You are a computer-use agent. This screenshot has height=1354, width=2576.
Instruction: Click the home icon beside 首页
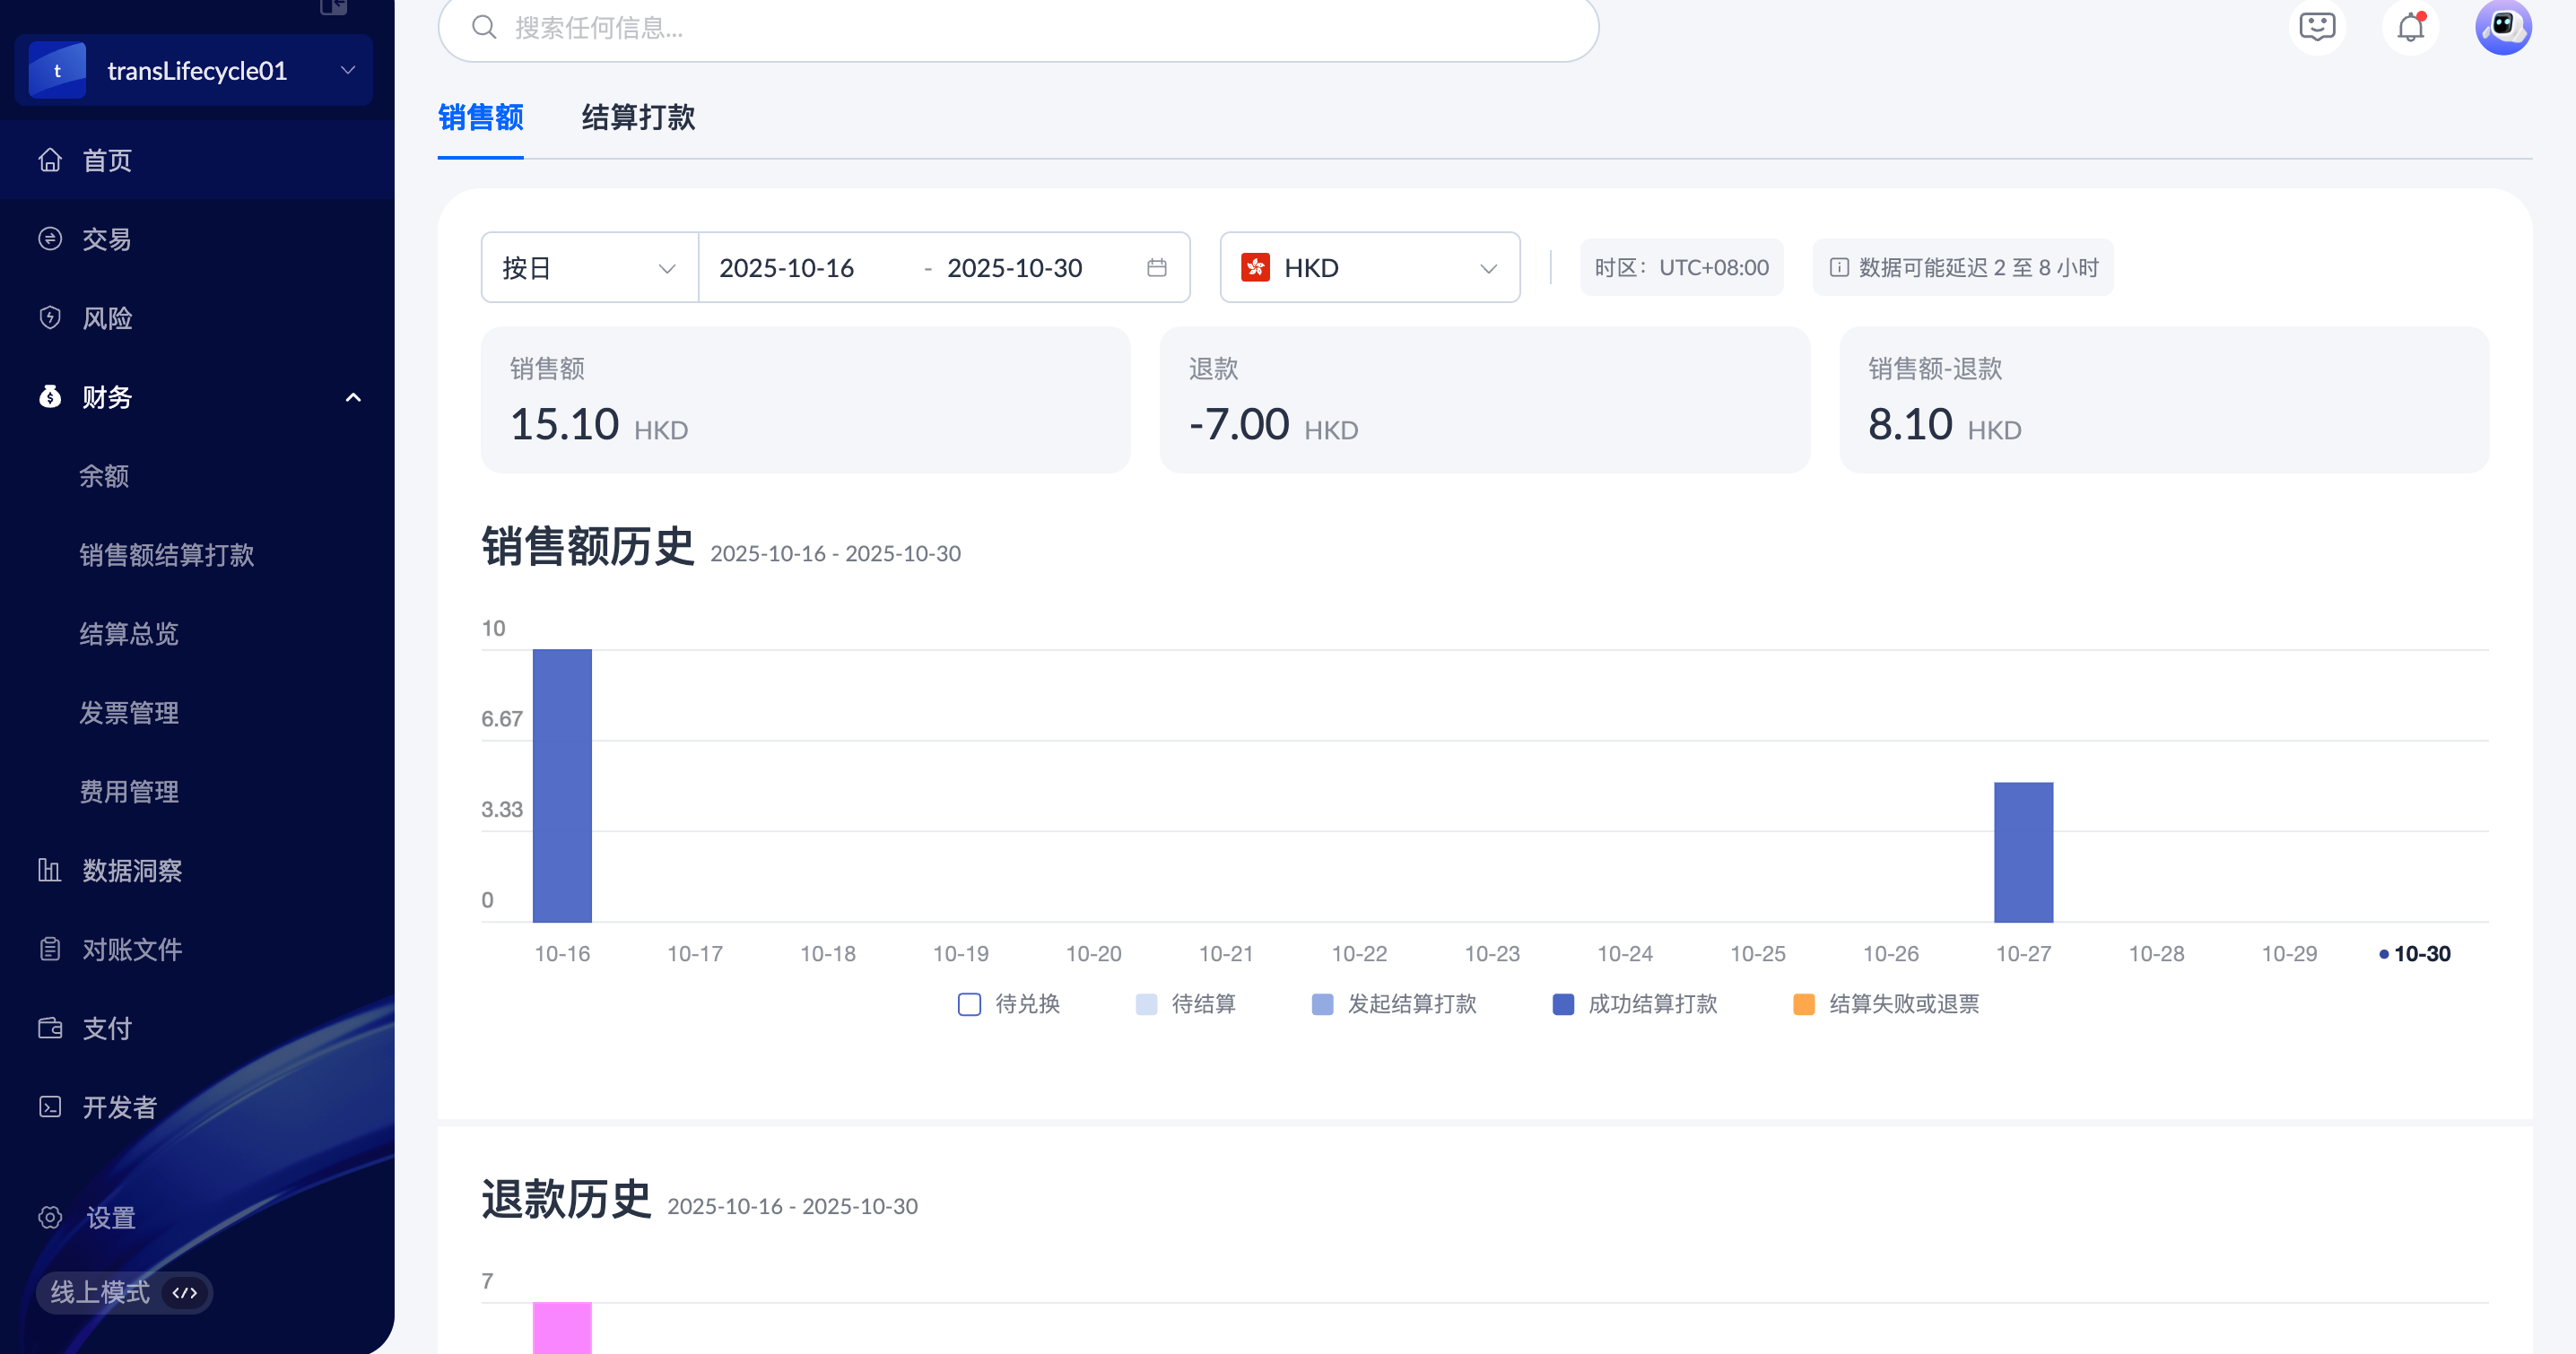tap(50, 160)
